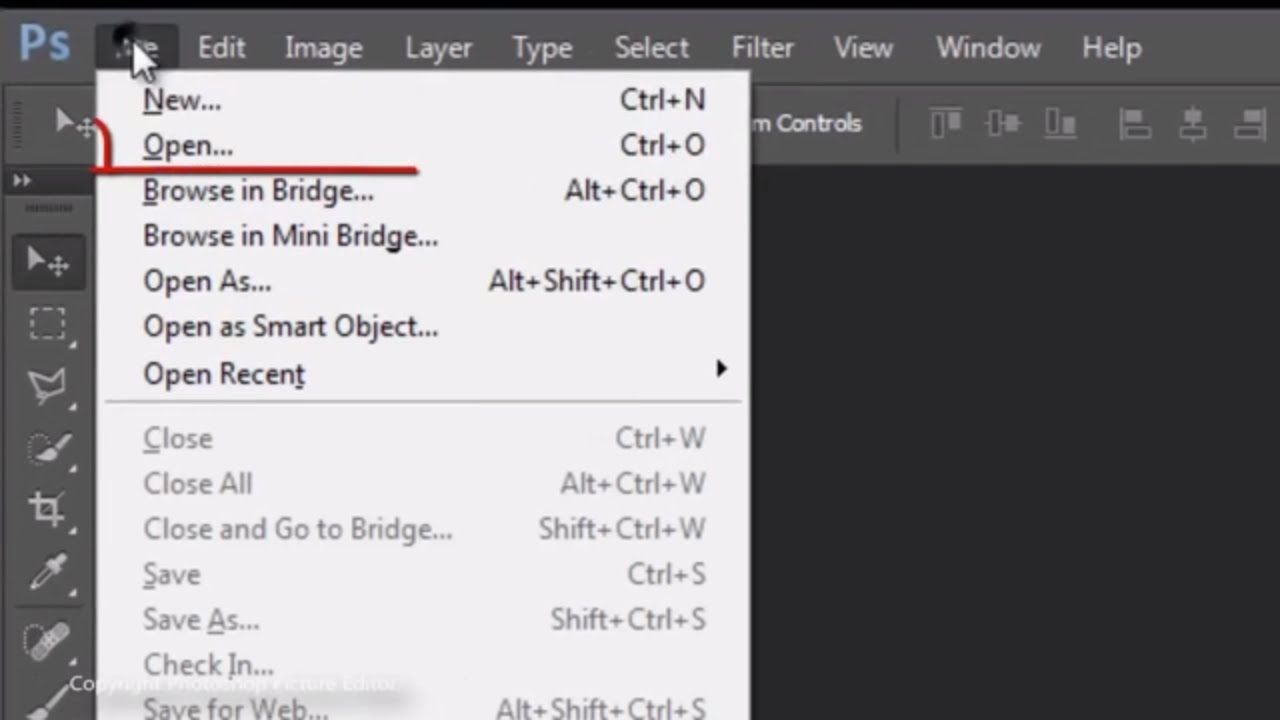Image resolution: width=1280 pixels, height=720 pixels.
Task: Select the Move tool in toolbox
Action: [x=47, y=262]
